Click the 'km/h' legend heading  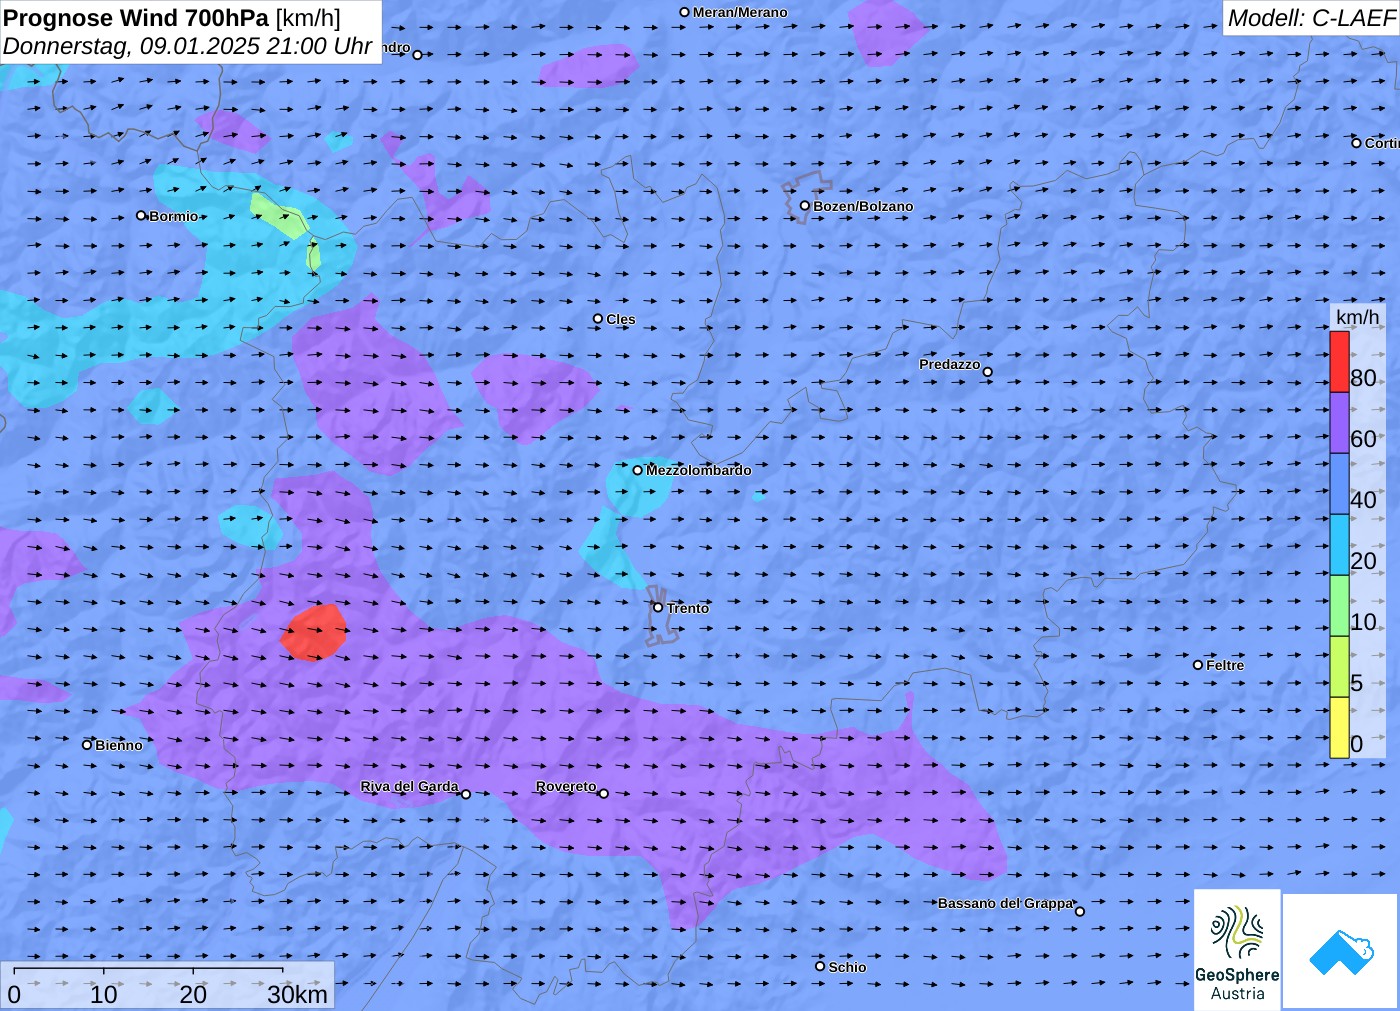pyautogui.click(x=1358, y=317)
